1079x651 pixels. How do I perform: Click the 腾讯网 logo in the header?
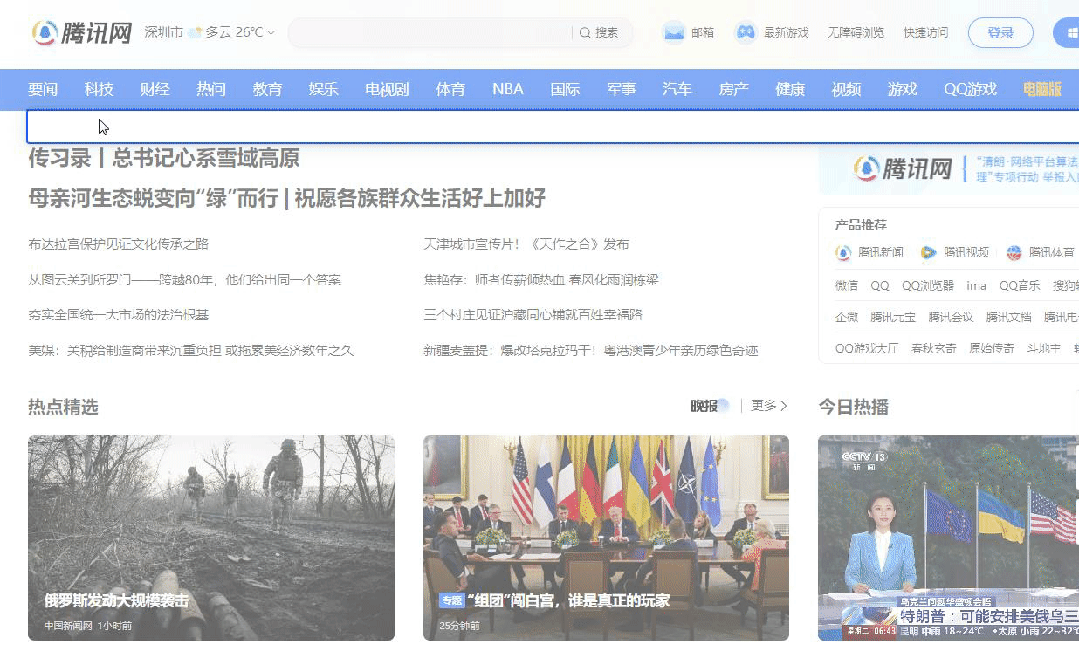82,32
